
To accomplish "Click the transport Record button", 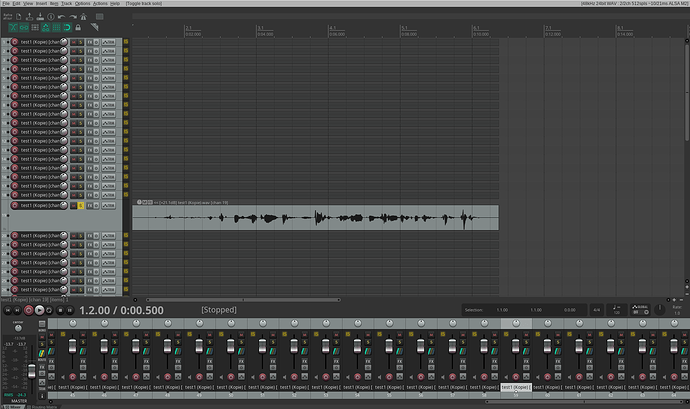I will click(29, 310).
